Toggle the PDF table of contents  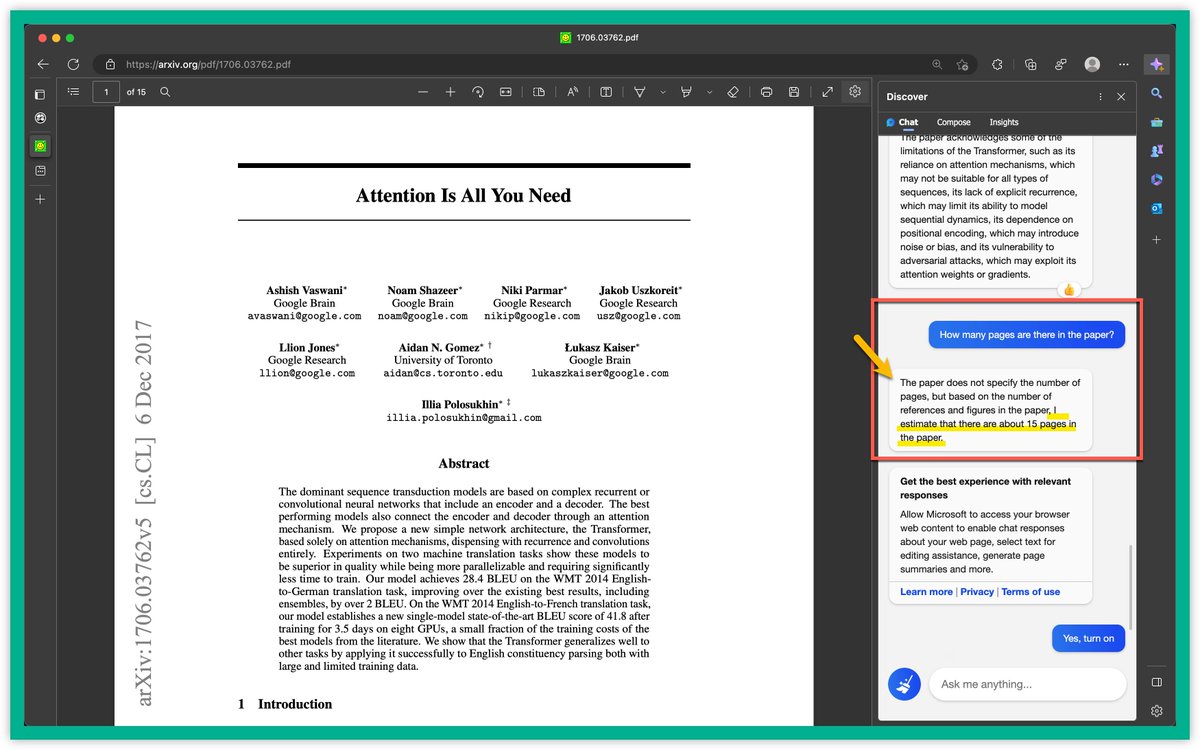click(74, 92)
